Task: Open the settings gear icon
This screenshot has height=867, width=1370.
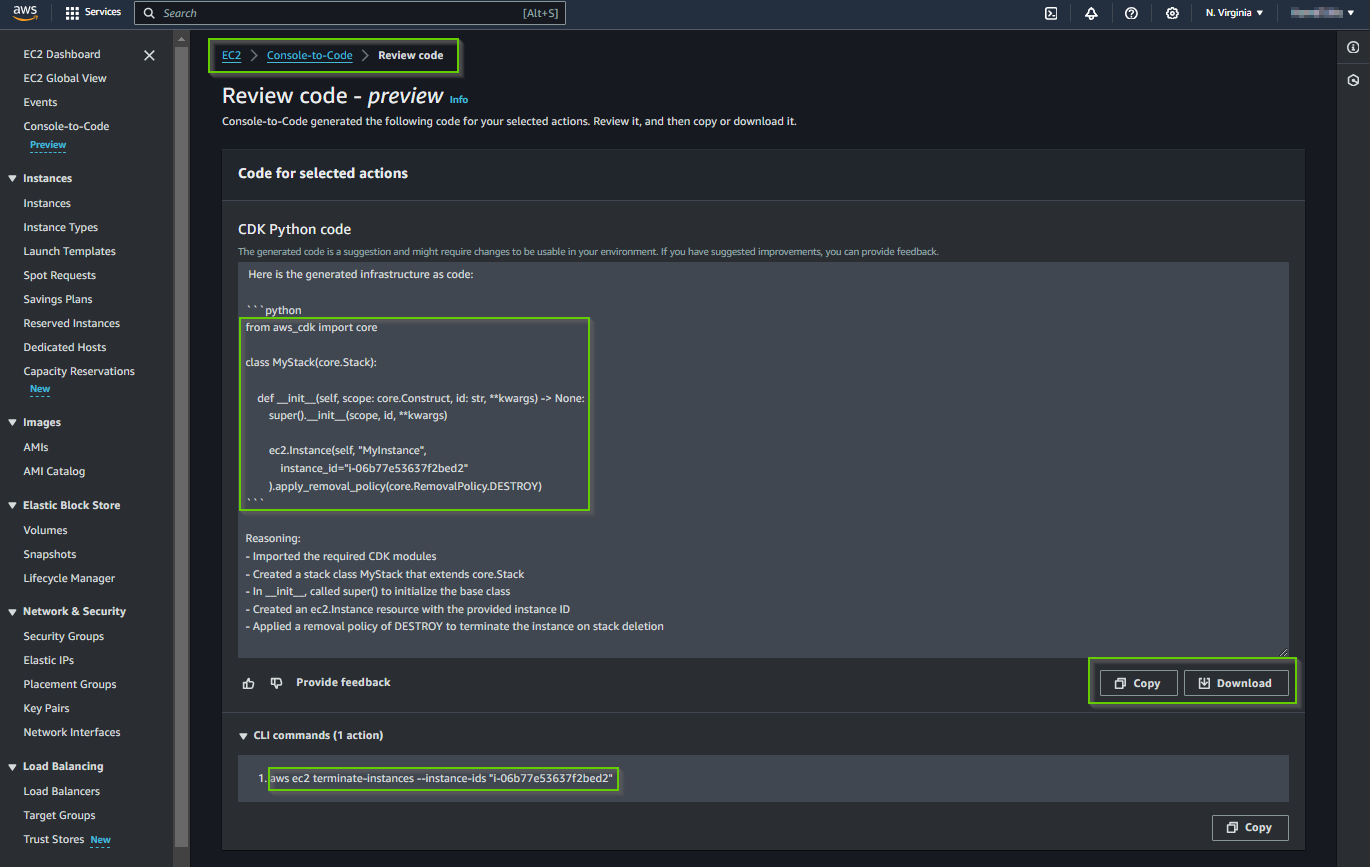Action: [1172, 13]
